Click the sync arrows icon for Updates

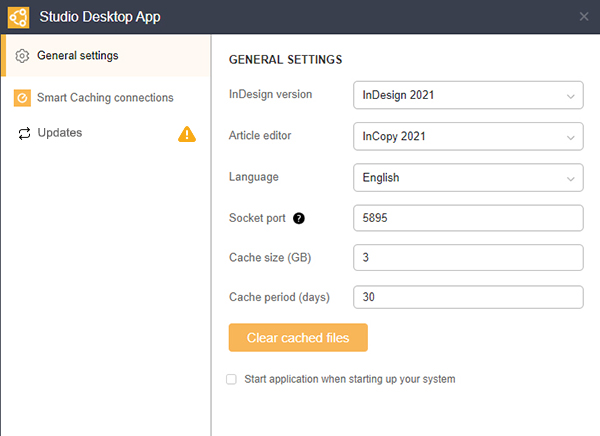(x=23, y=133)
